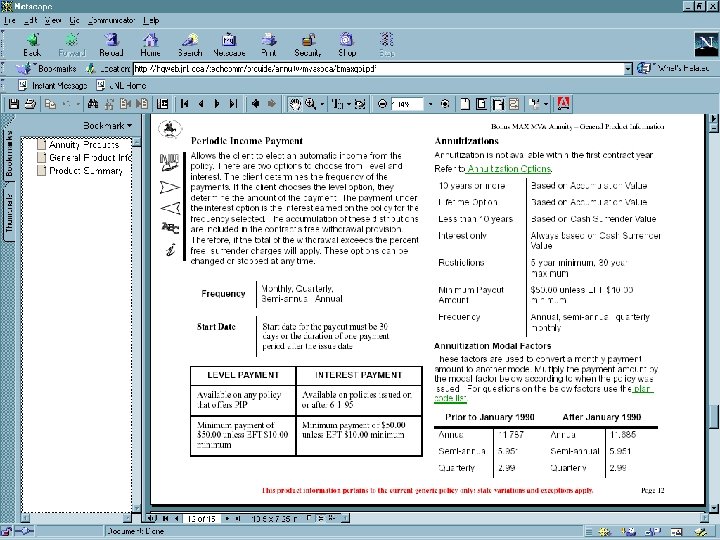Switch to the Bookmarks side tab
The height and width of the screenshot is (540, 720).
[9, 154]
